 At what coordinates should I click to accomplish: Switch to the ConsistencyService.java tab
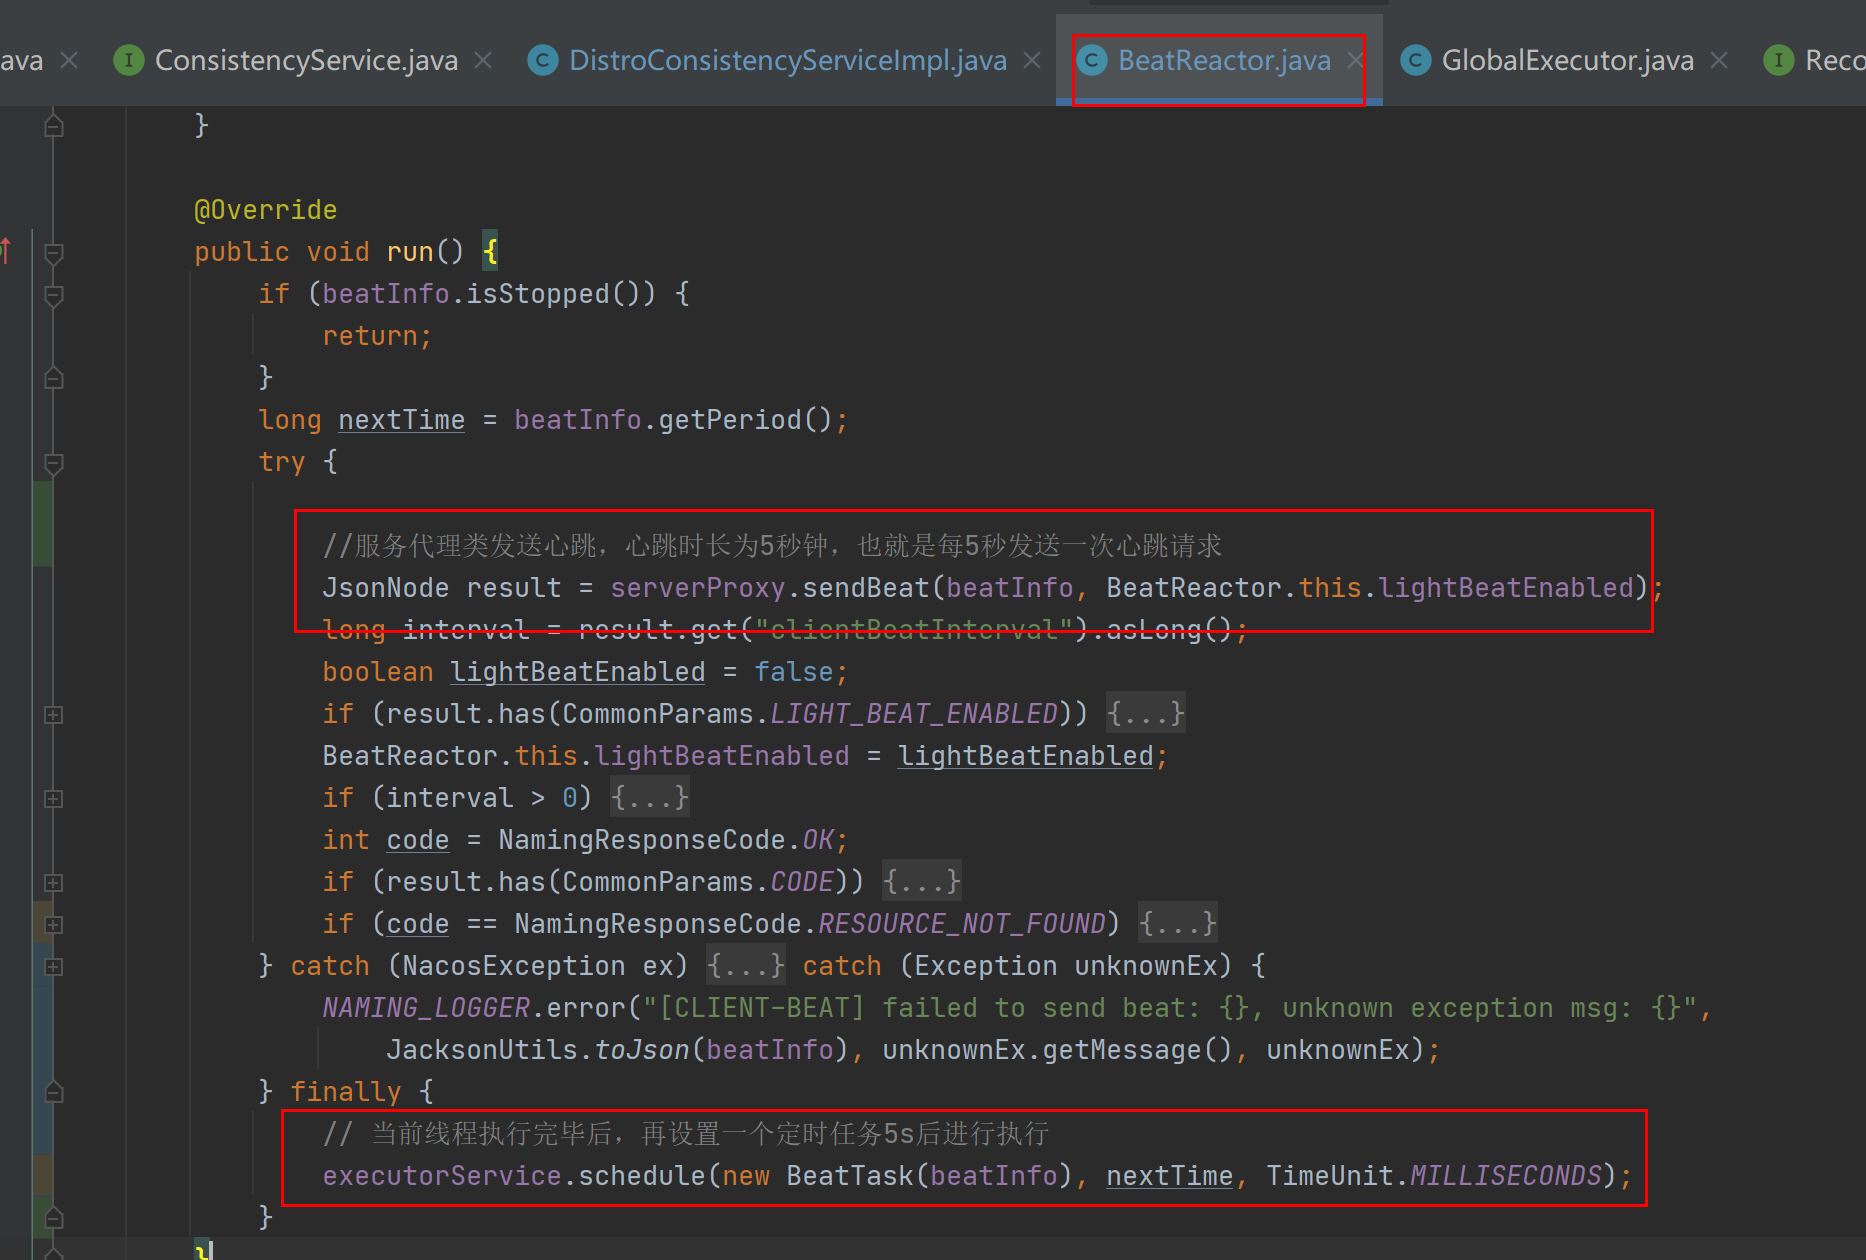(305, 61)
